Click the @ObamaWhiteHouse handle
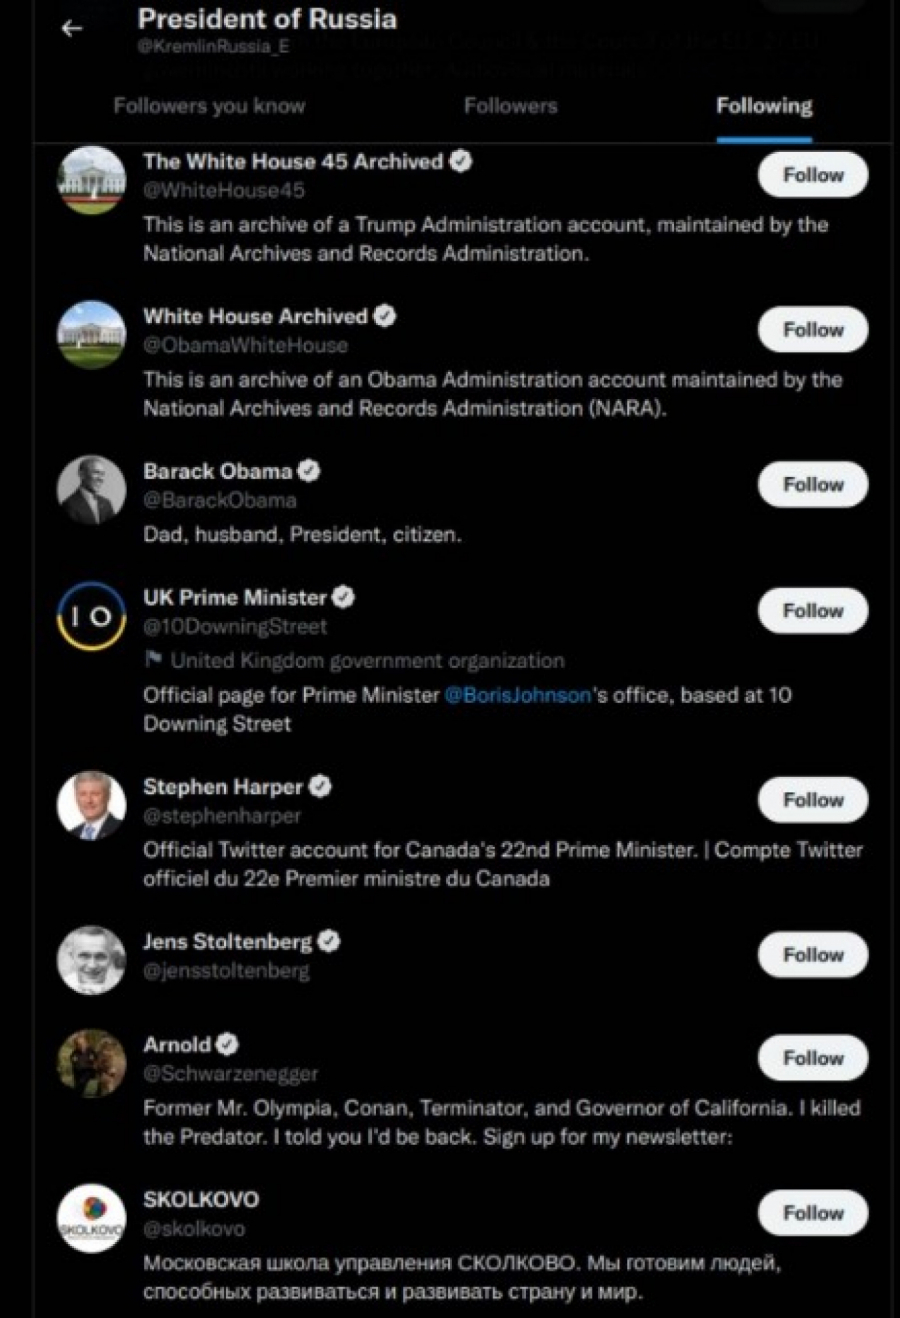 click(x=245, y=345)
